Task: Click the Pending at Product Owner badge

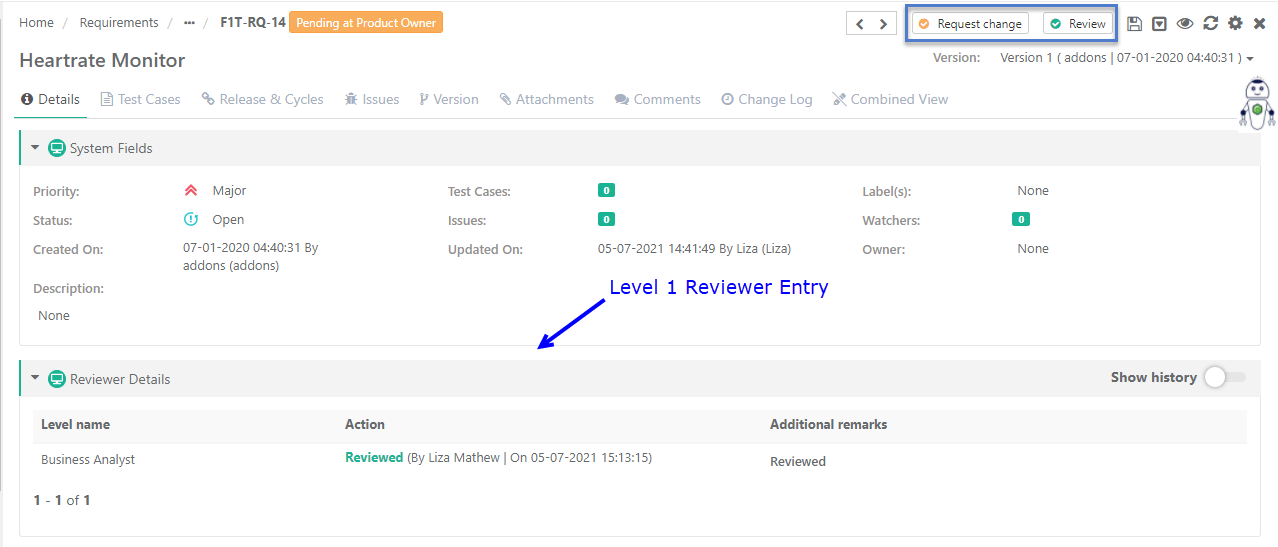Action: point(366,23)
